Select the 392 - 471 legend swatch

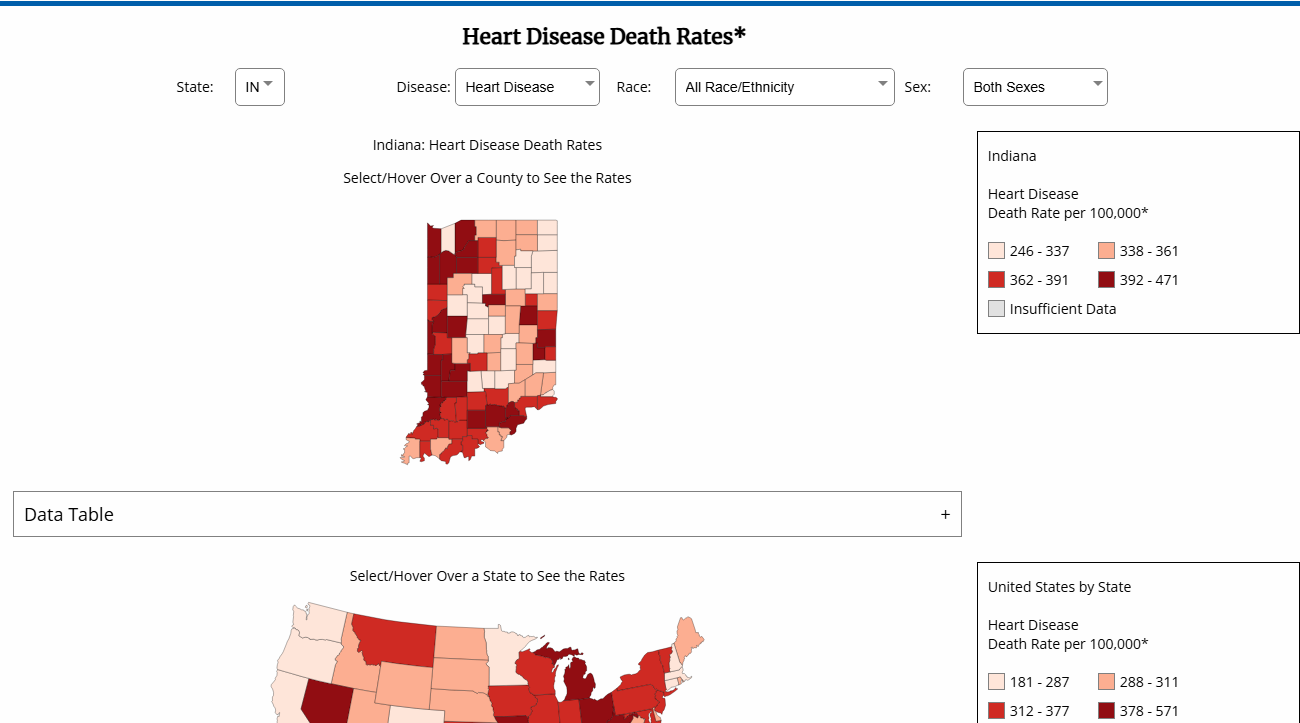pos(1104,279)
